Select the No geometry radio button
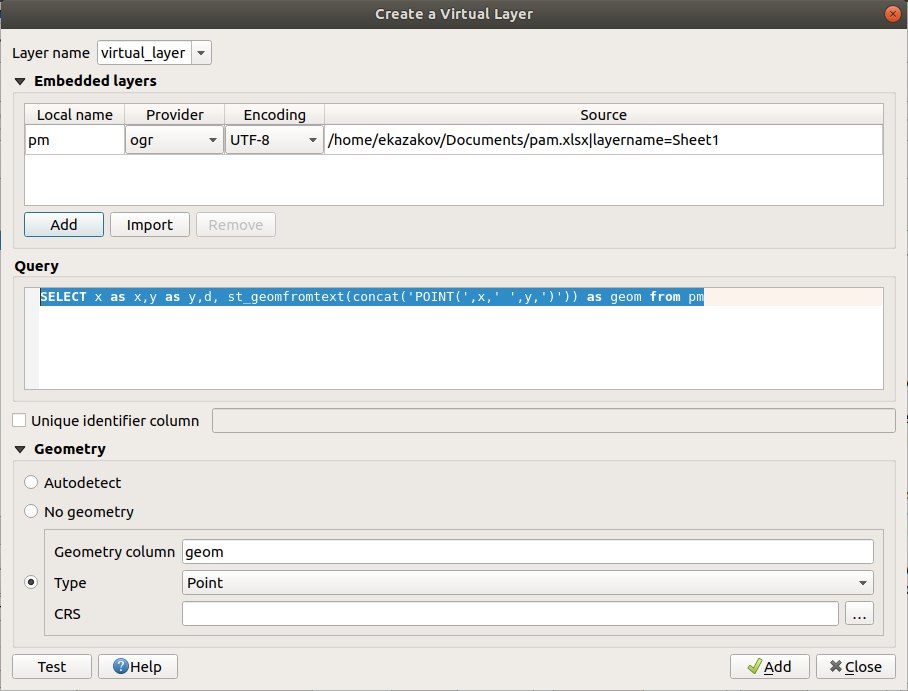The width and height of the screenshot is (908, 691). pyautogui.click(x=31, y=511)
